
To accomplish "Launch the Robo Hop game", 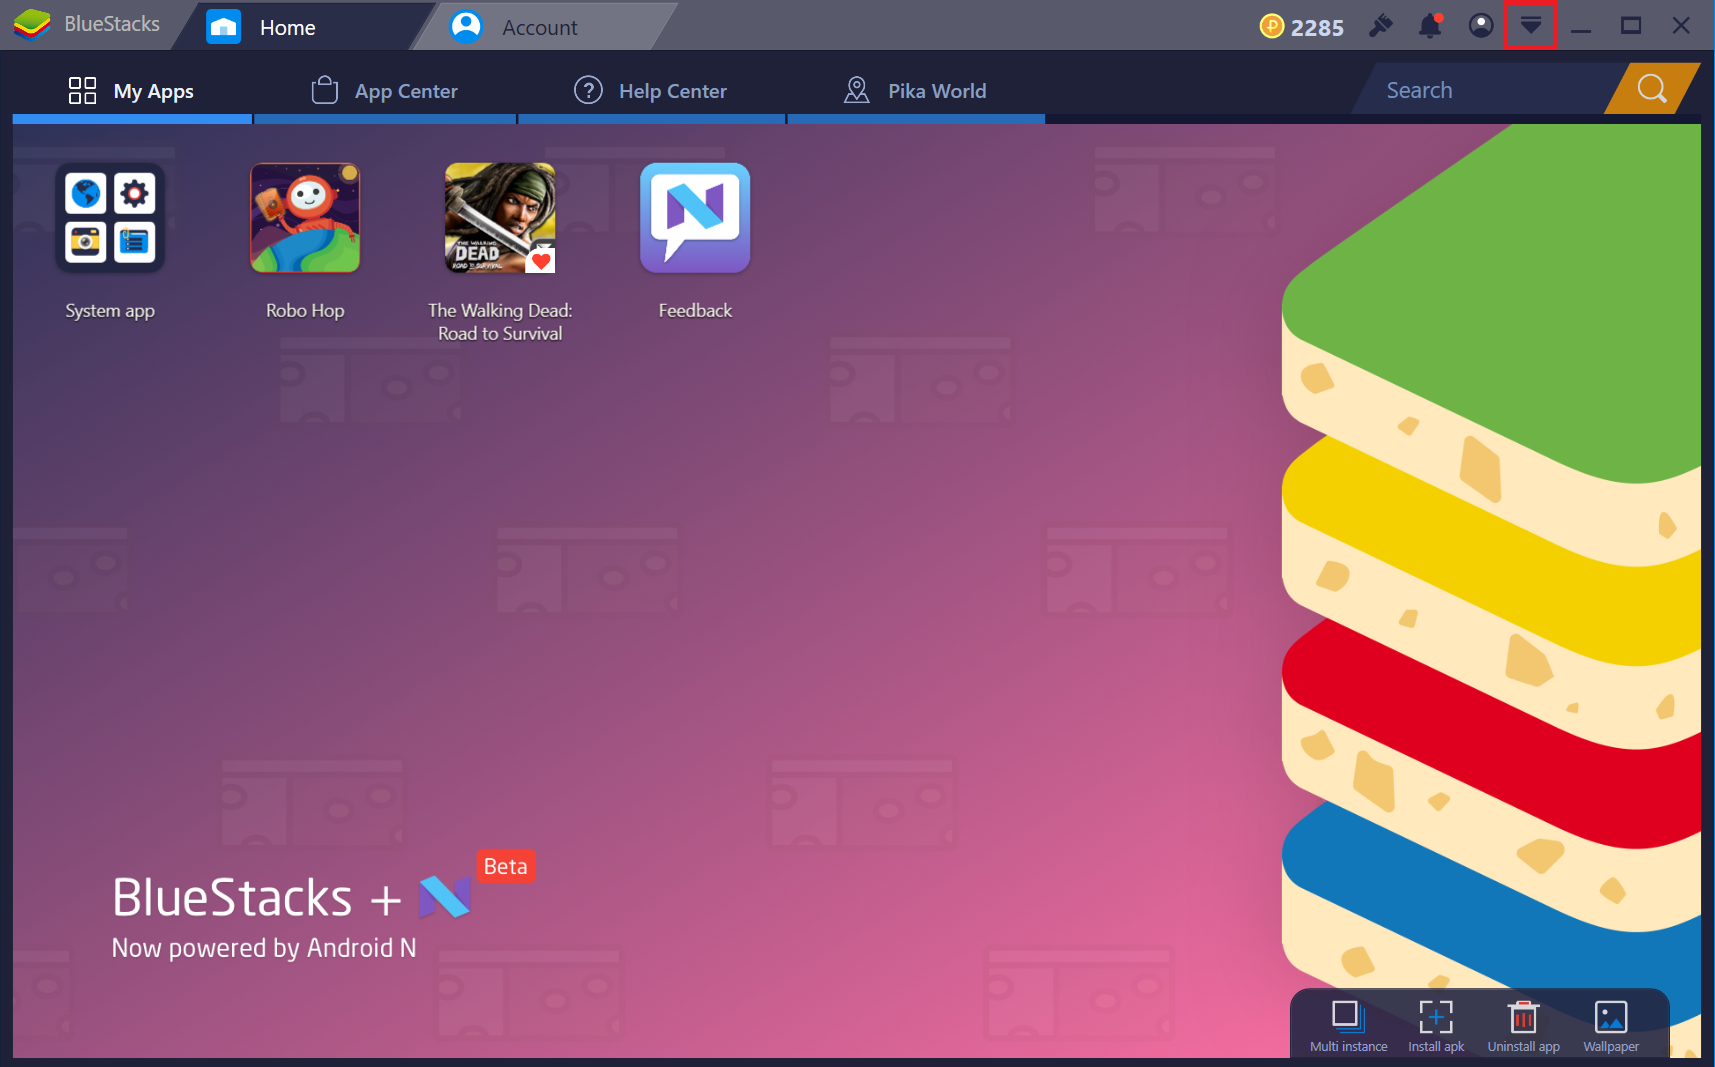I will [x=305, y=218].
